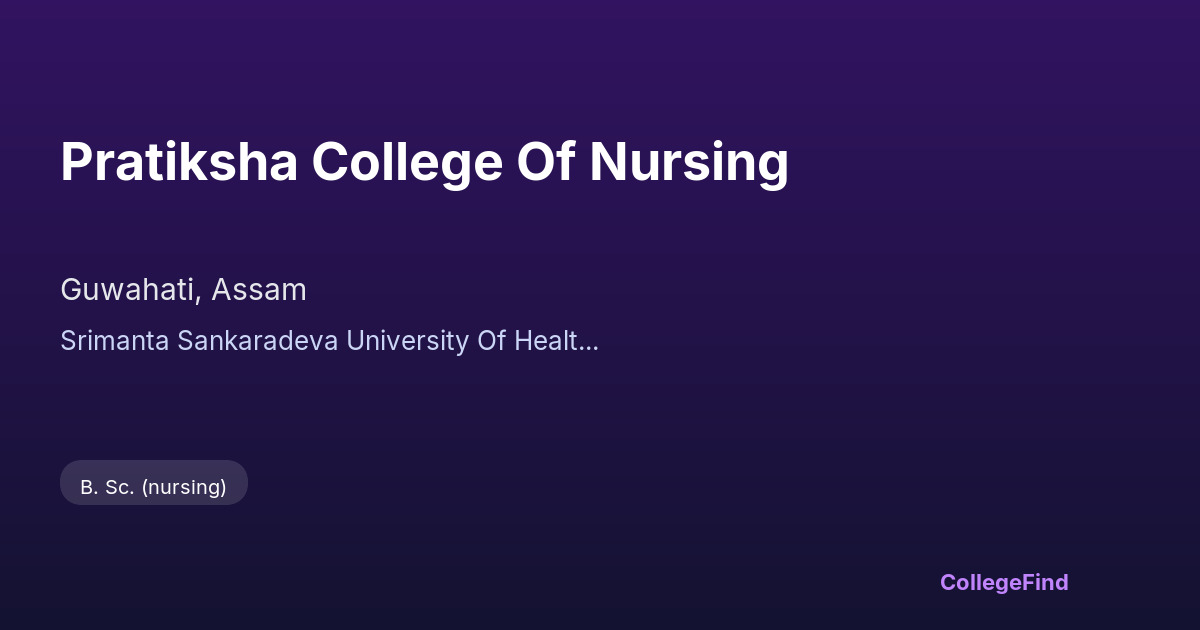Click the B. Sc. text inside the chip

[x=107, y=487]
